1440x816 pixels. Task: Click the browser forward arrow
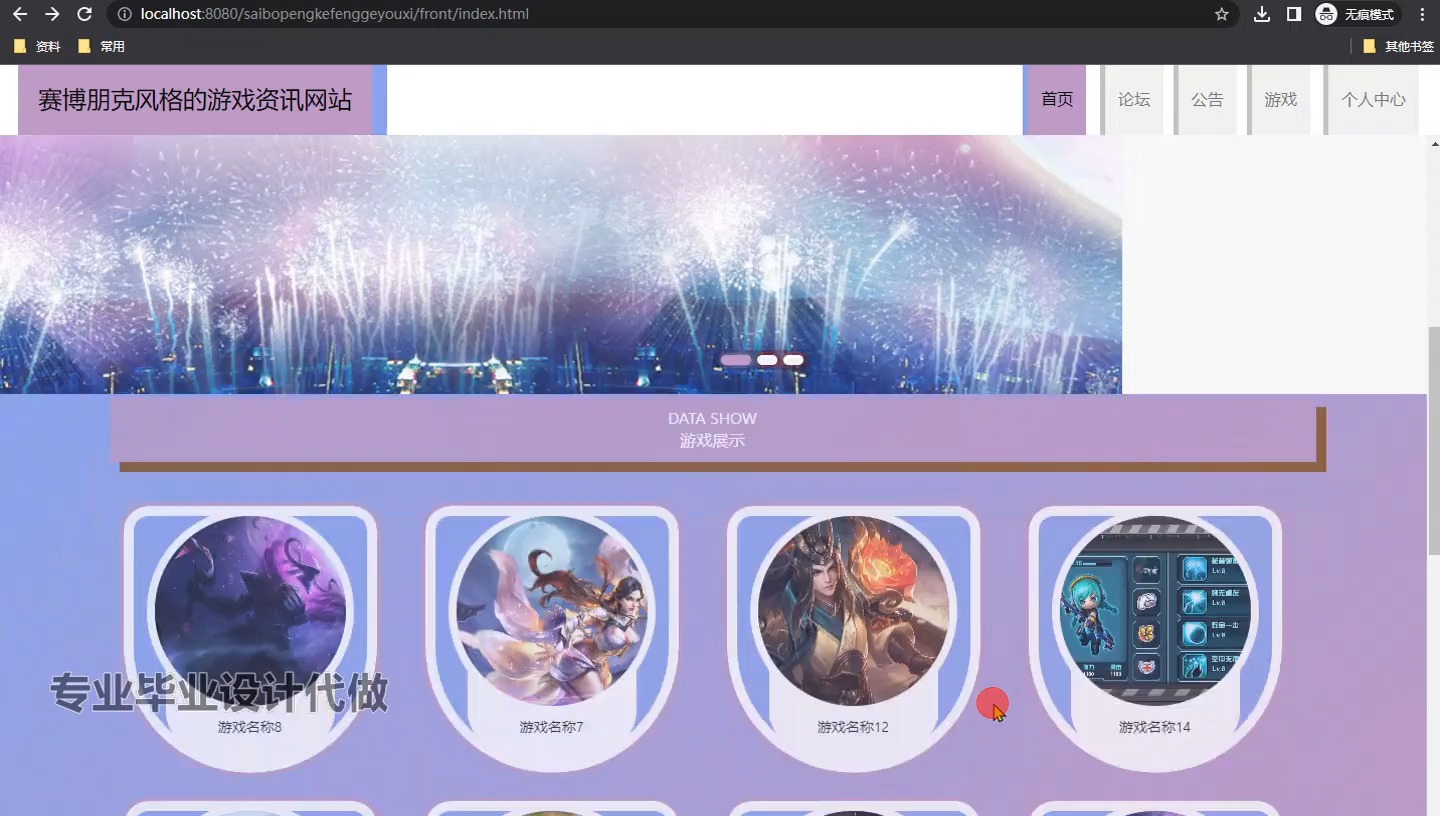click(x=52, y=14)
